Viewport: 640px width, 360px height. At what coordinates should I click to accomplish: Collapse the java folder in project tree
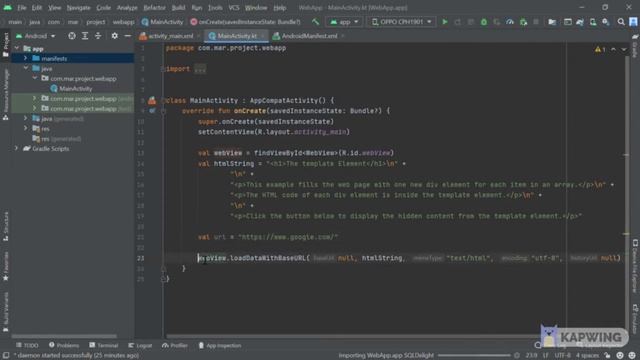[26, 68]
